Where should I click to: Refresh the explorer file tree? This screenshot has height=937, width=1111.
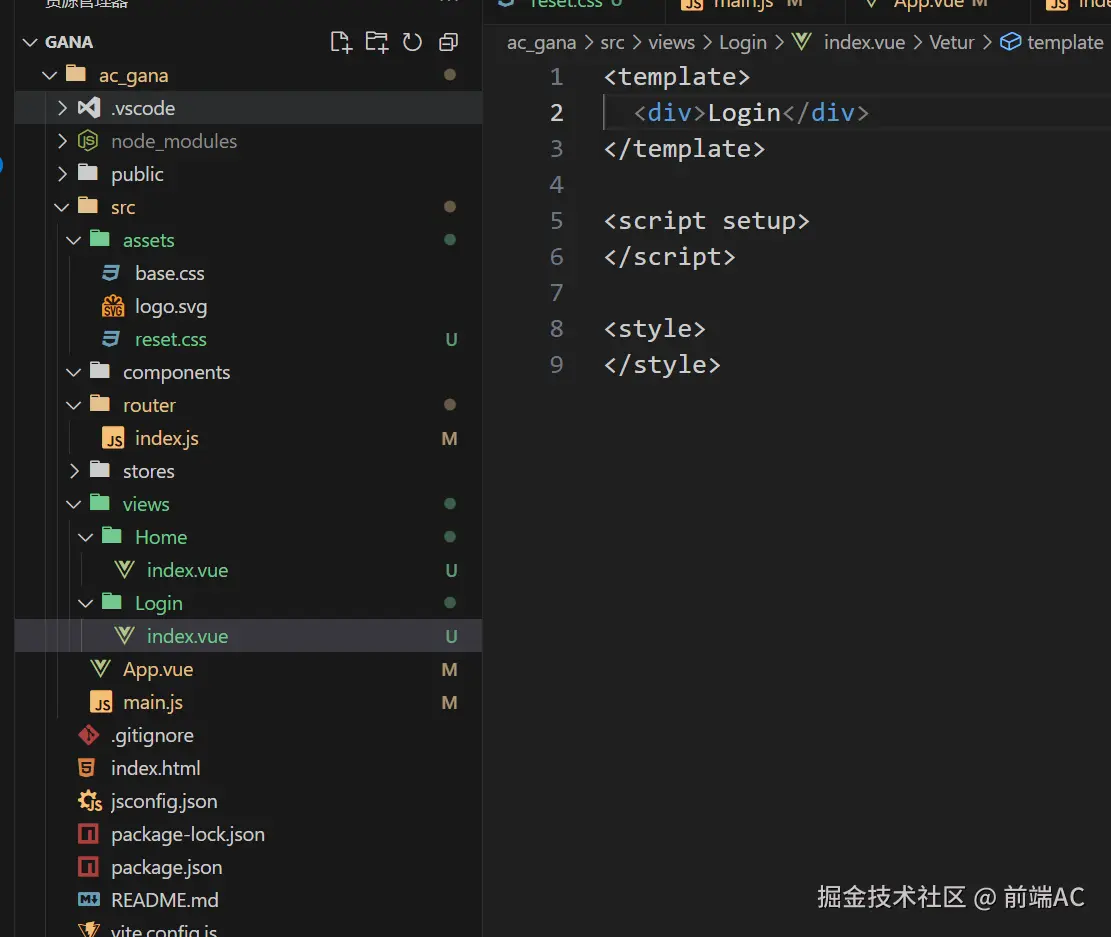click(x=412, y=42)
